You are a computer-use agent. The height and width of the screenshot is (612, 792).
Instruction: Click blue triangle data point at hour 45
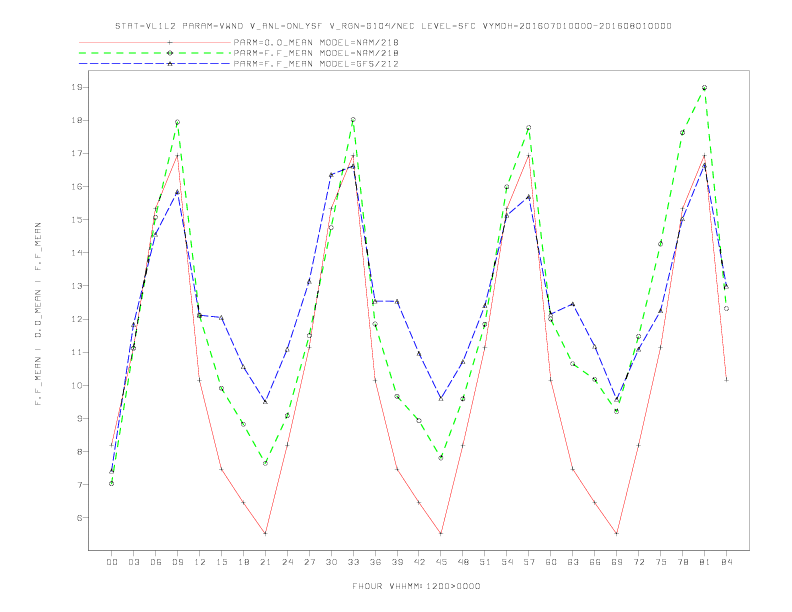[441, 398]
